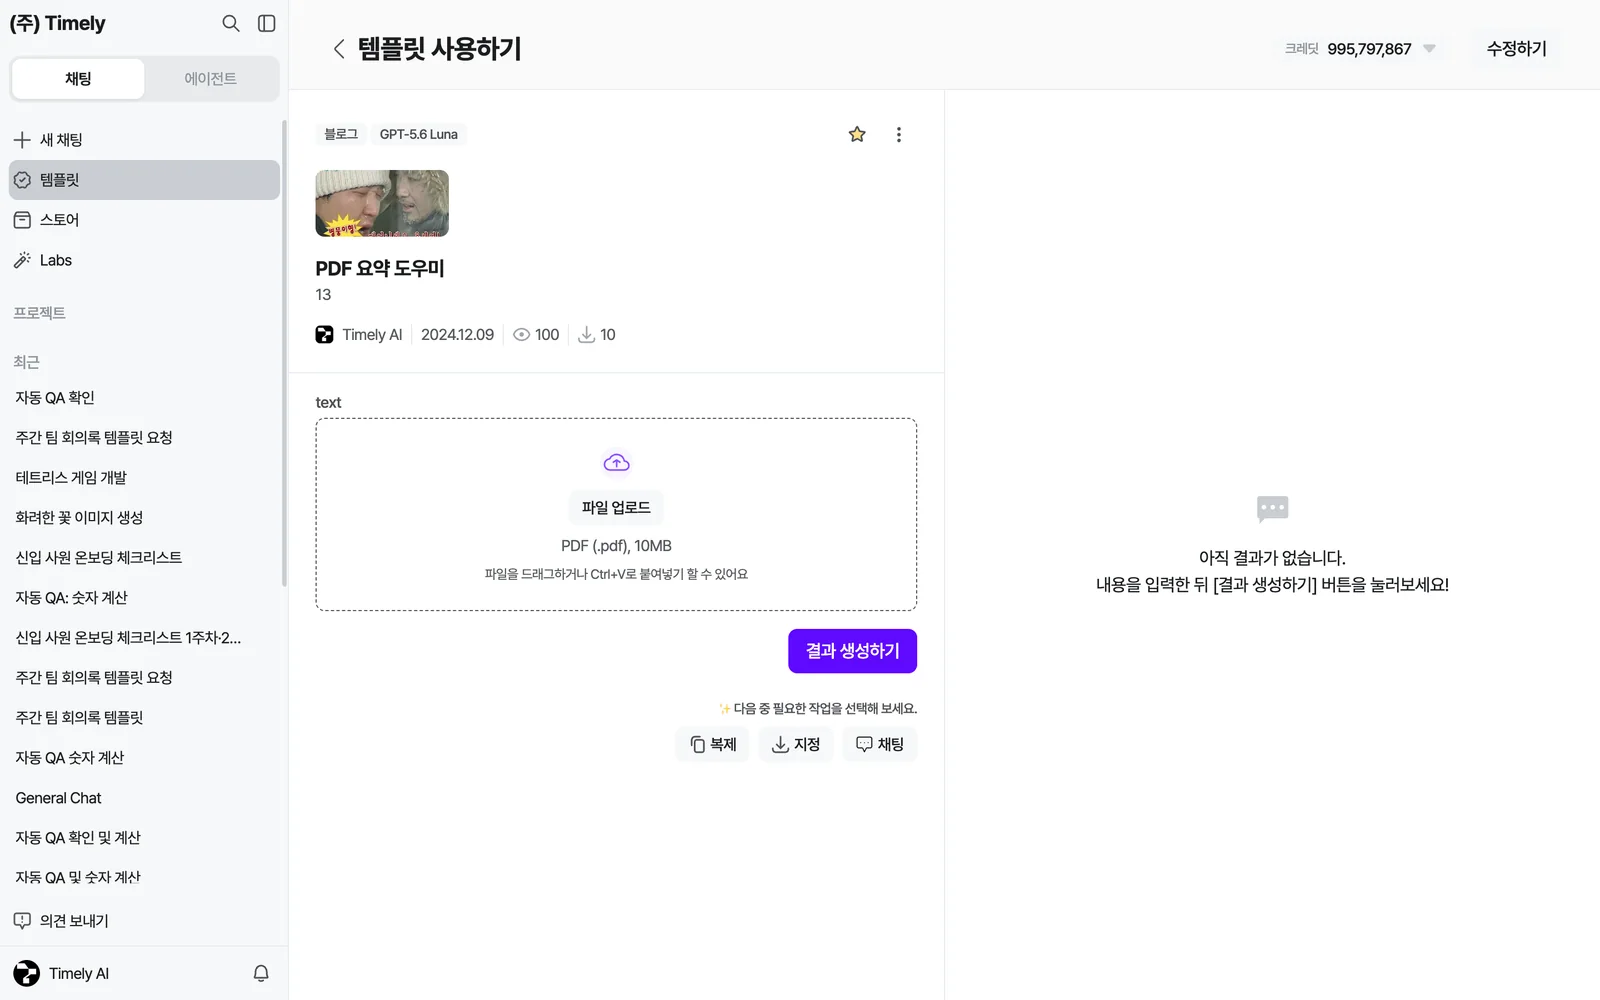Click the 채팅 button under next actions

[880, 744]
